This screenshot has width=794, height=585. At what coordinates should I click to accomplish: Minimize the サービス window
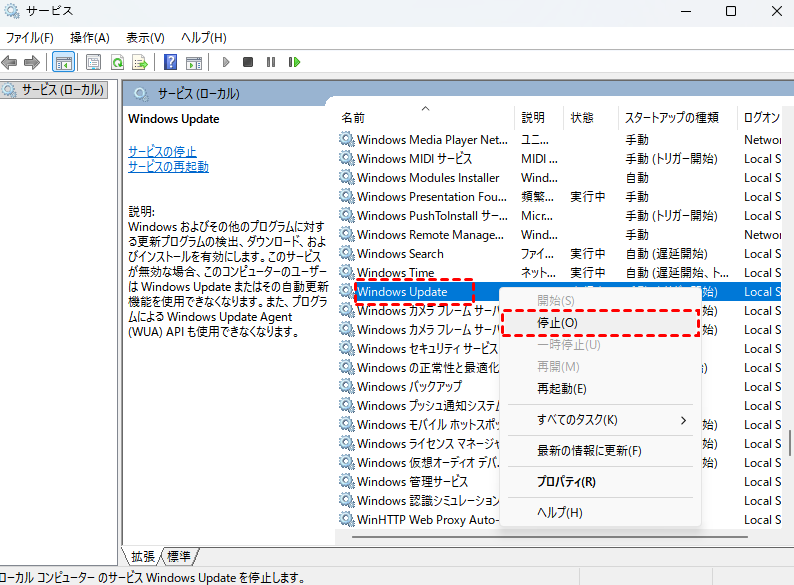[686, 11]
